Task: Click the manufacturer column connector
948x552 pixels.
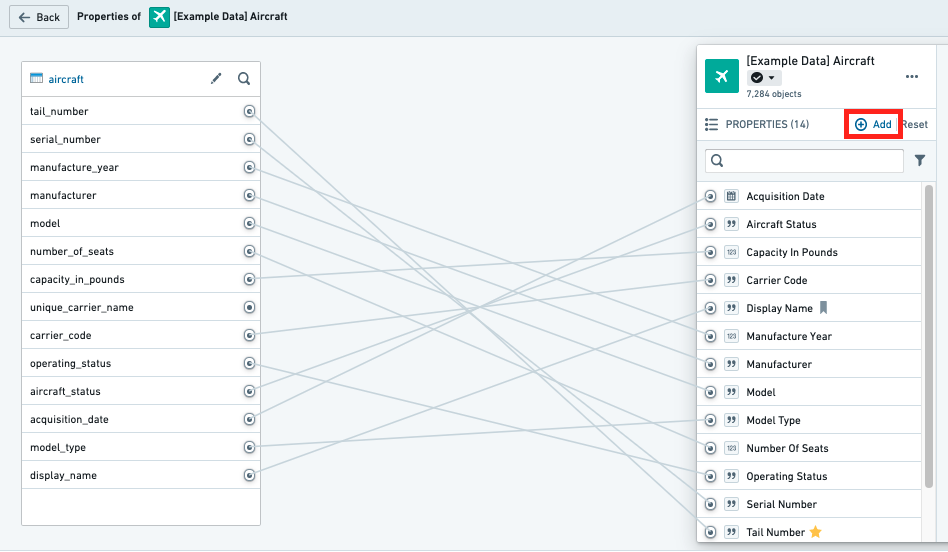Action: [x=249, y=195]
